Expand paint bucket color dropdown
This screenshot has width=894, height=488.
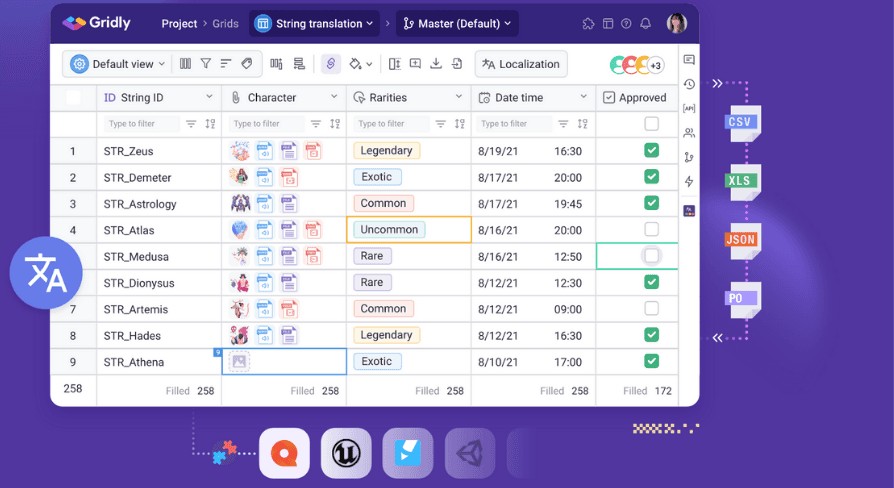369,64
